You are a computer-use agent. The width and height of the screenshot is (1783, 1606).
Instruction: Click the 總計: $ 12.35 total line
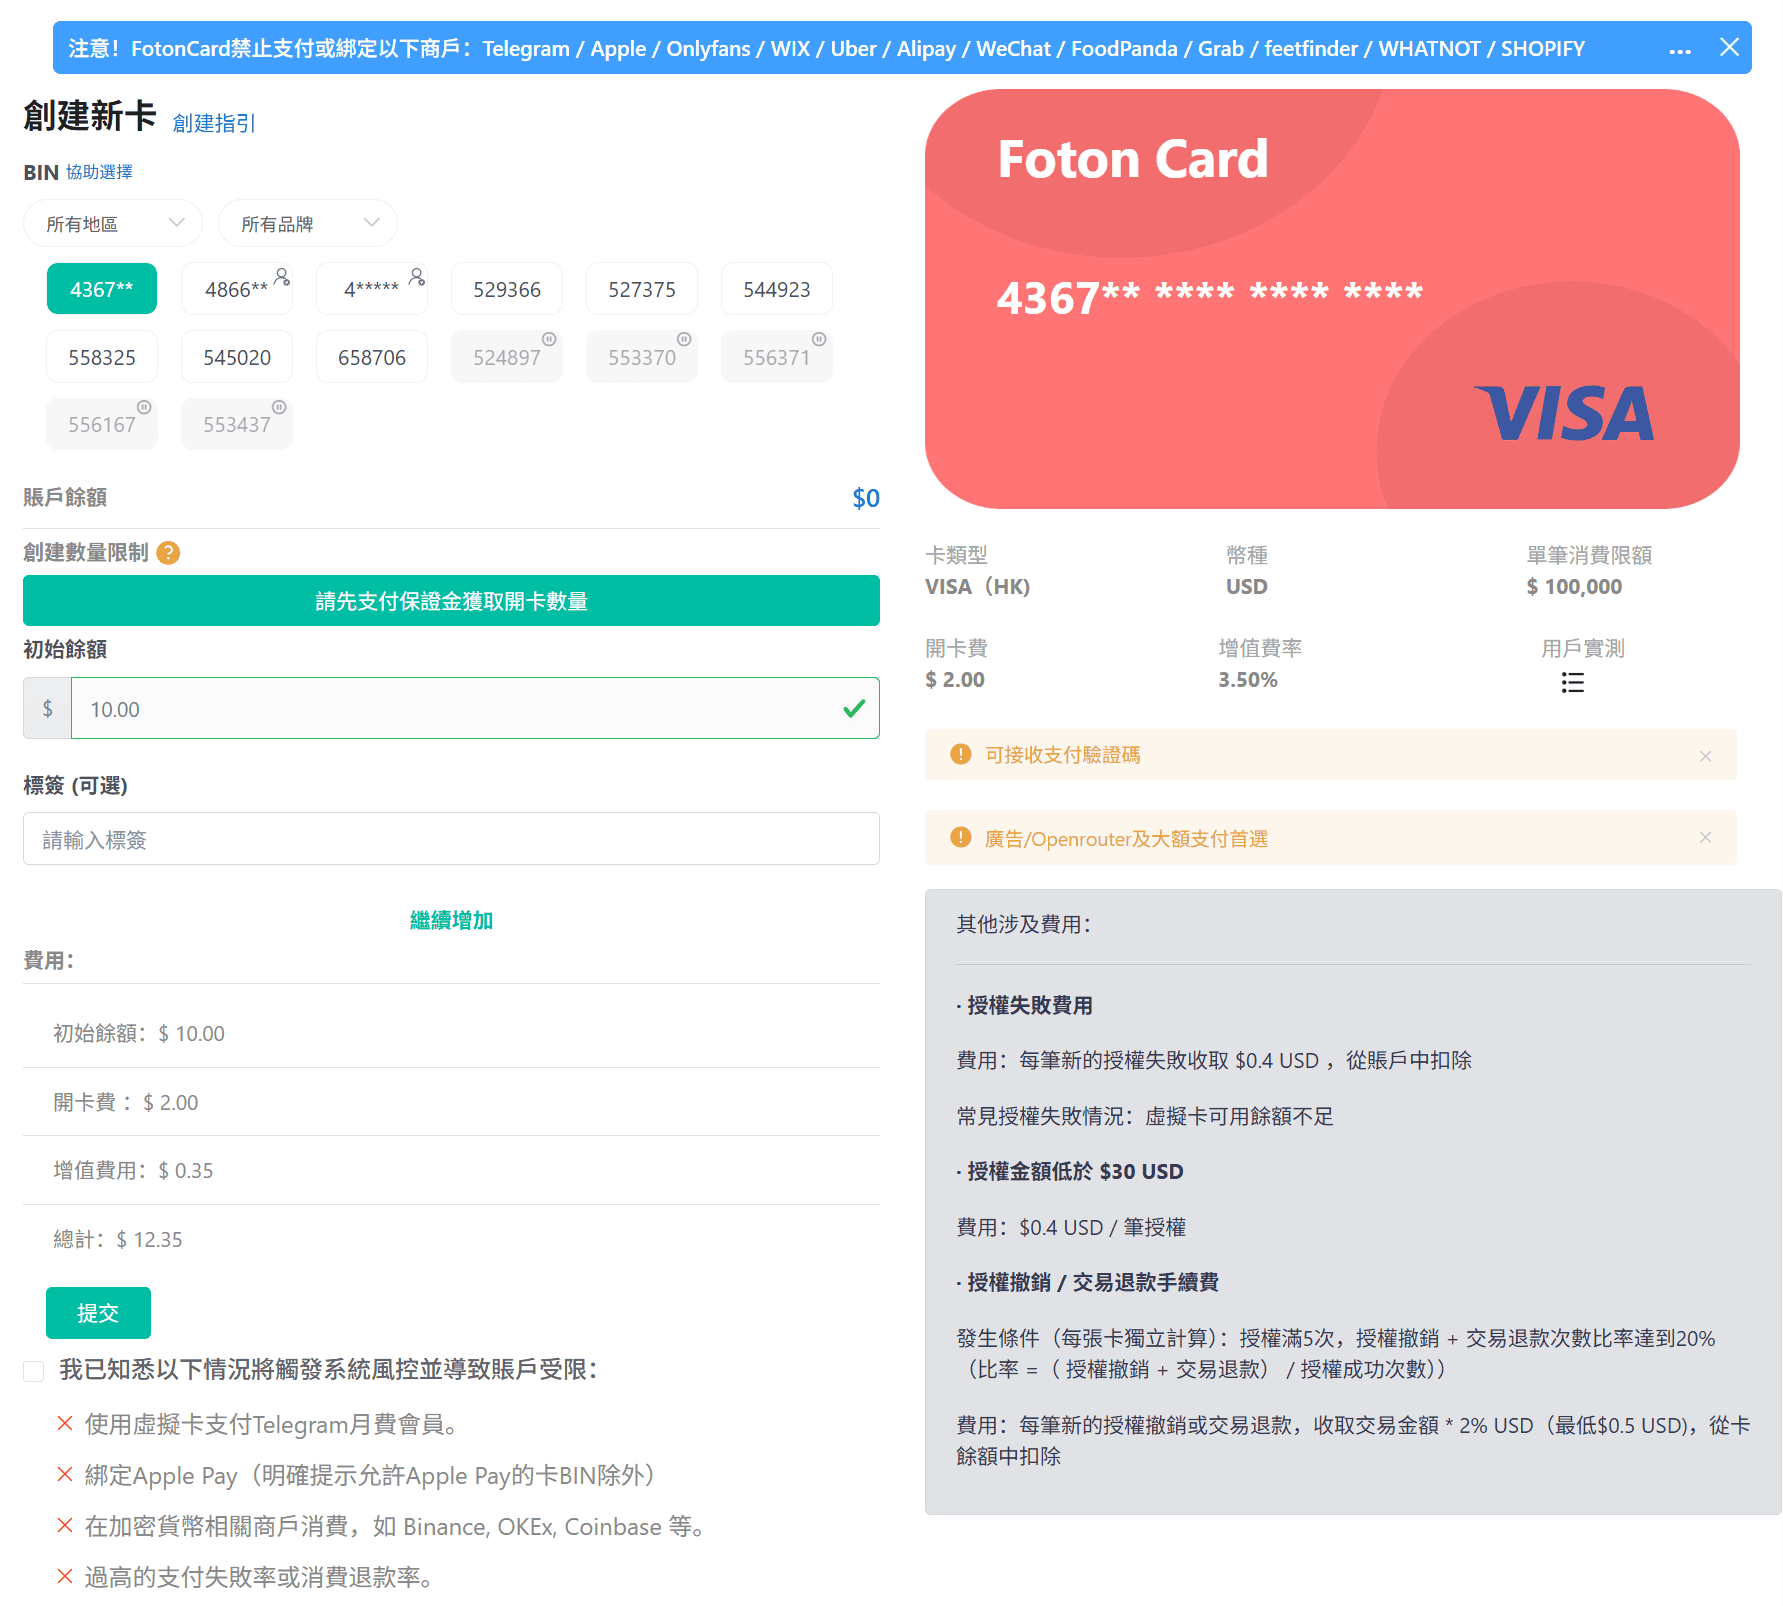tap(118, 1240)
